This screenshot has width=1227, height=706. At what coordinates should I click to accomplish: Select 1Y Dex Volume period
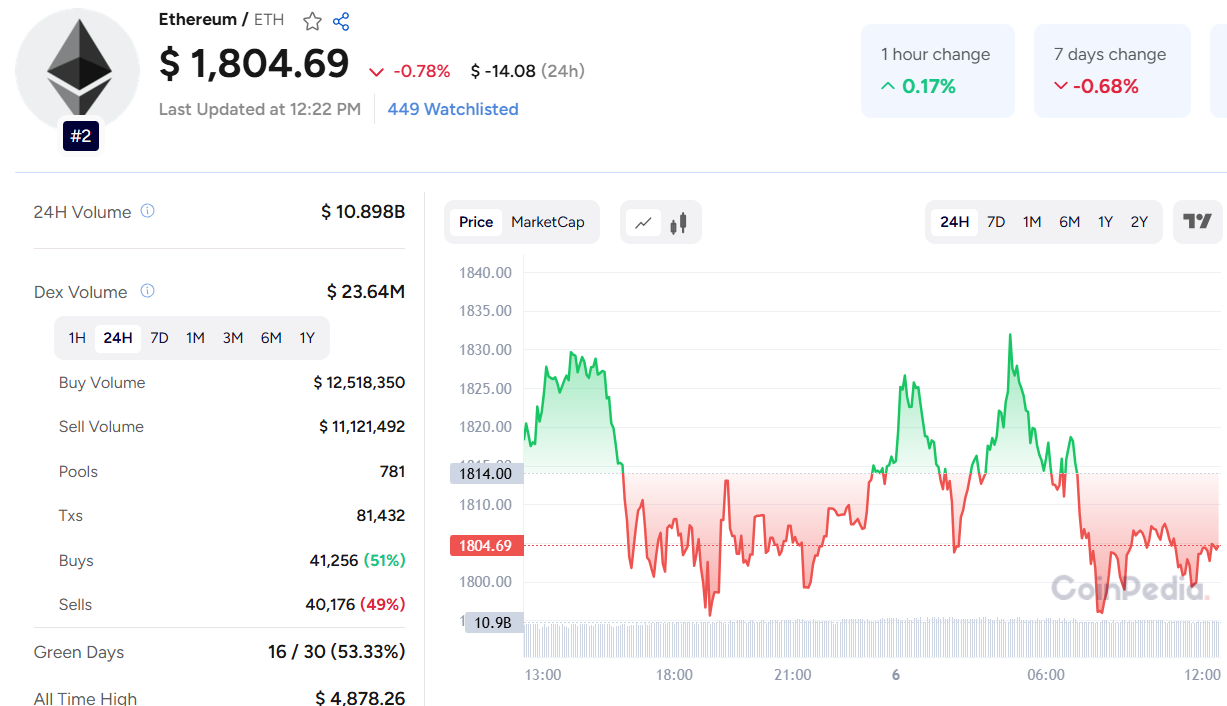(307, 338)
